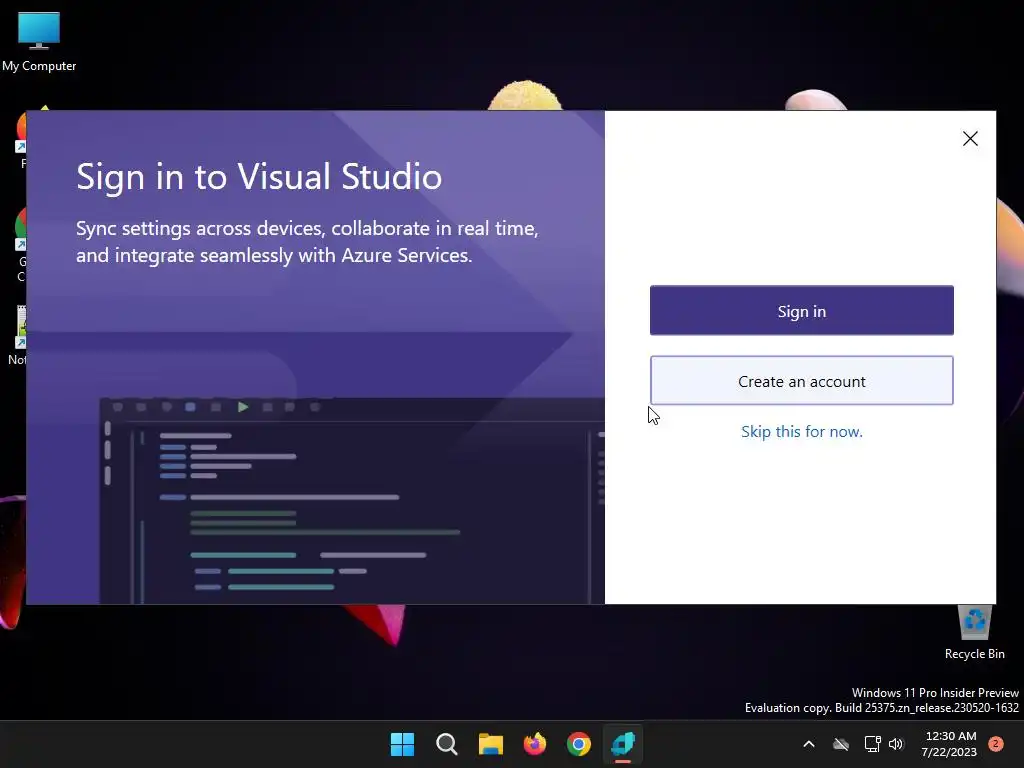Open the notification badge showing 2
This screenshot has width=1024, height=768.
tap(996, 744)
